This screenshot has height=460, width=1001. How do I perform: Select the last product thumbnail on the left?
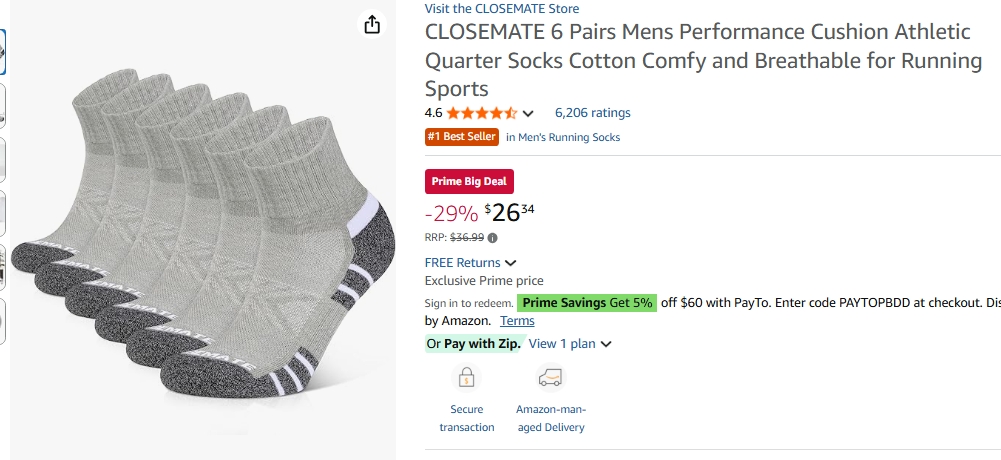point(3,322)
